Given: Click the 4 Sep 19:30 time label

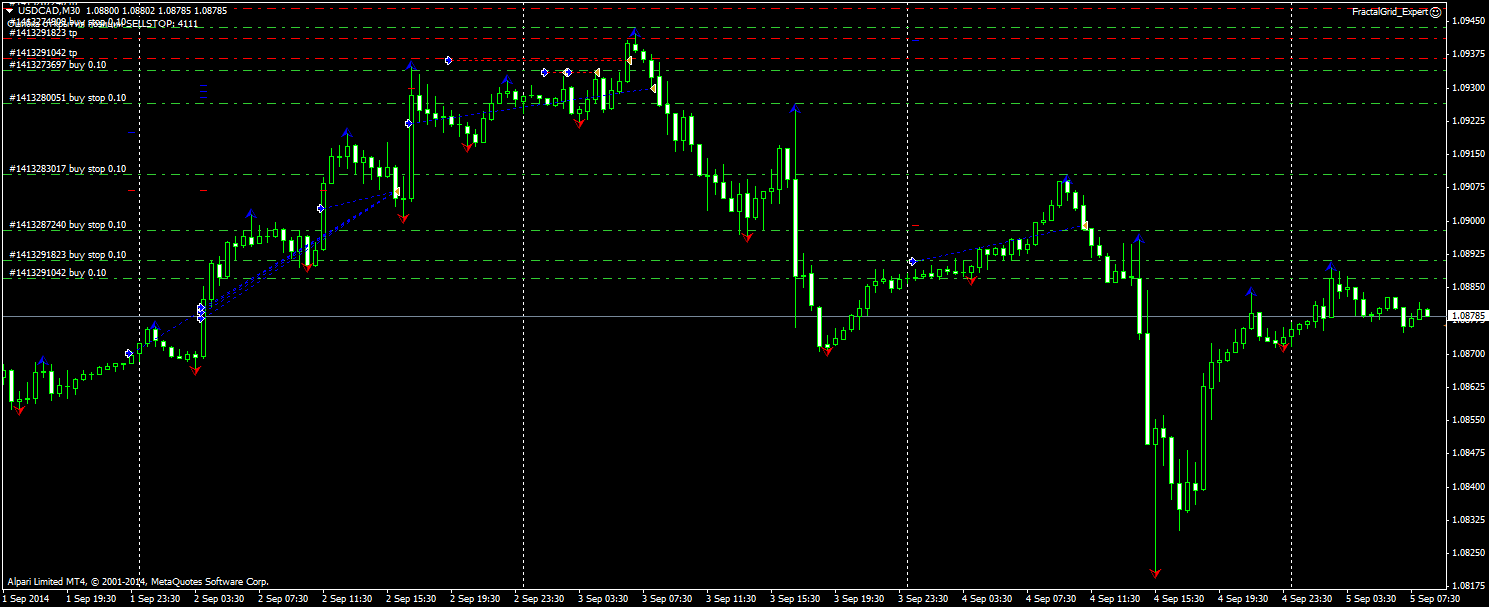Looking at the screenshot, I should pos(1245,599).
